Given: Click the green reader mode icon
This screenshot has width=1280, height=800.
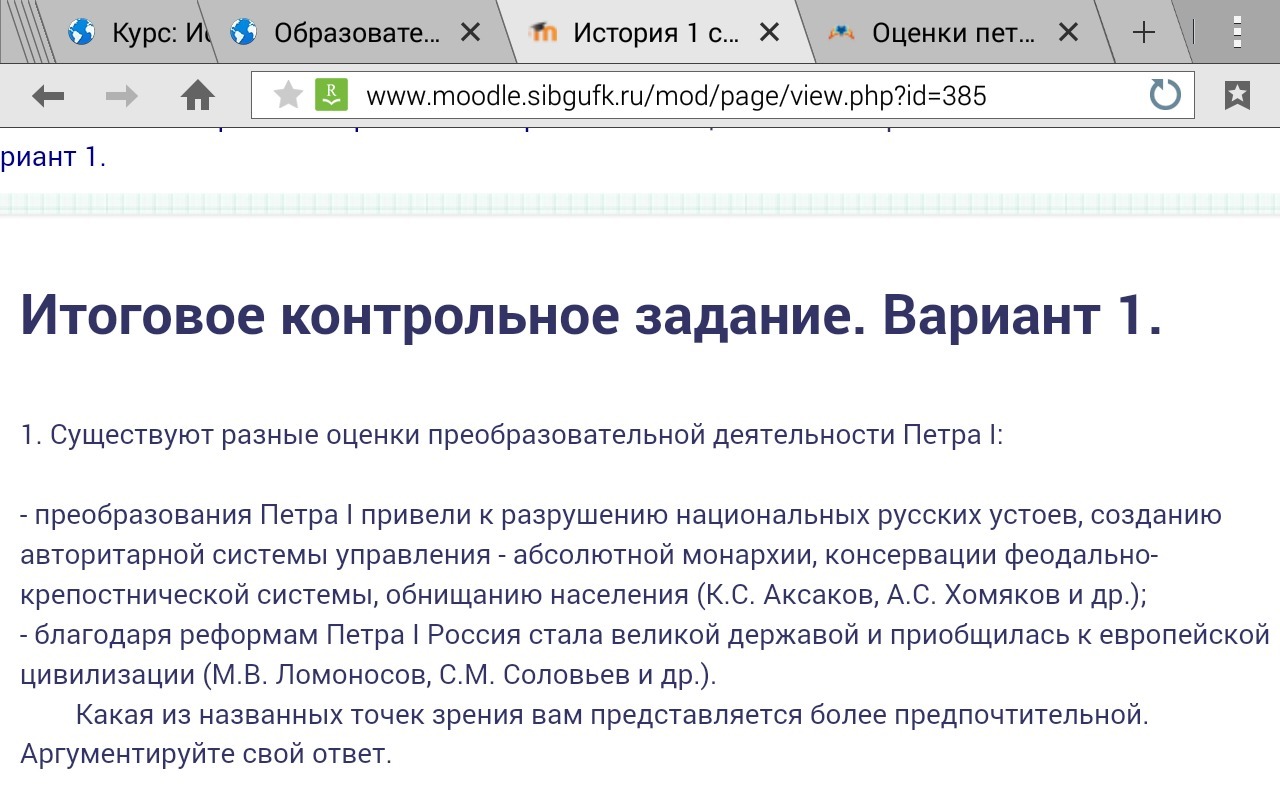Looking at the screenshot, I should (331, 96).
